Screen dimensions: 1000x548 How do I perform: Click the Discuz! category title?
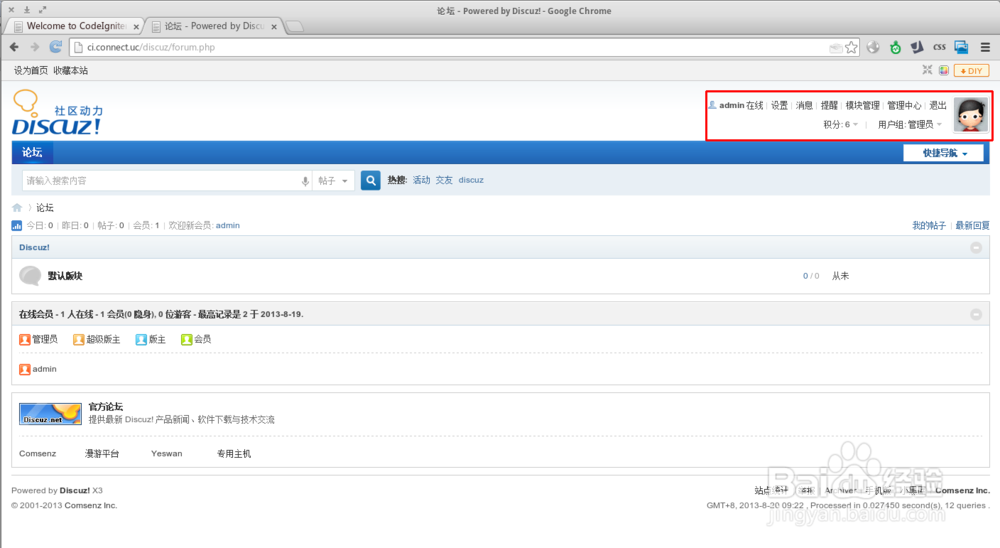pyautogui.click(x=34, y=248)
